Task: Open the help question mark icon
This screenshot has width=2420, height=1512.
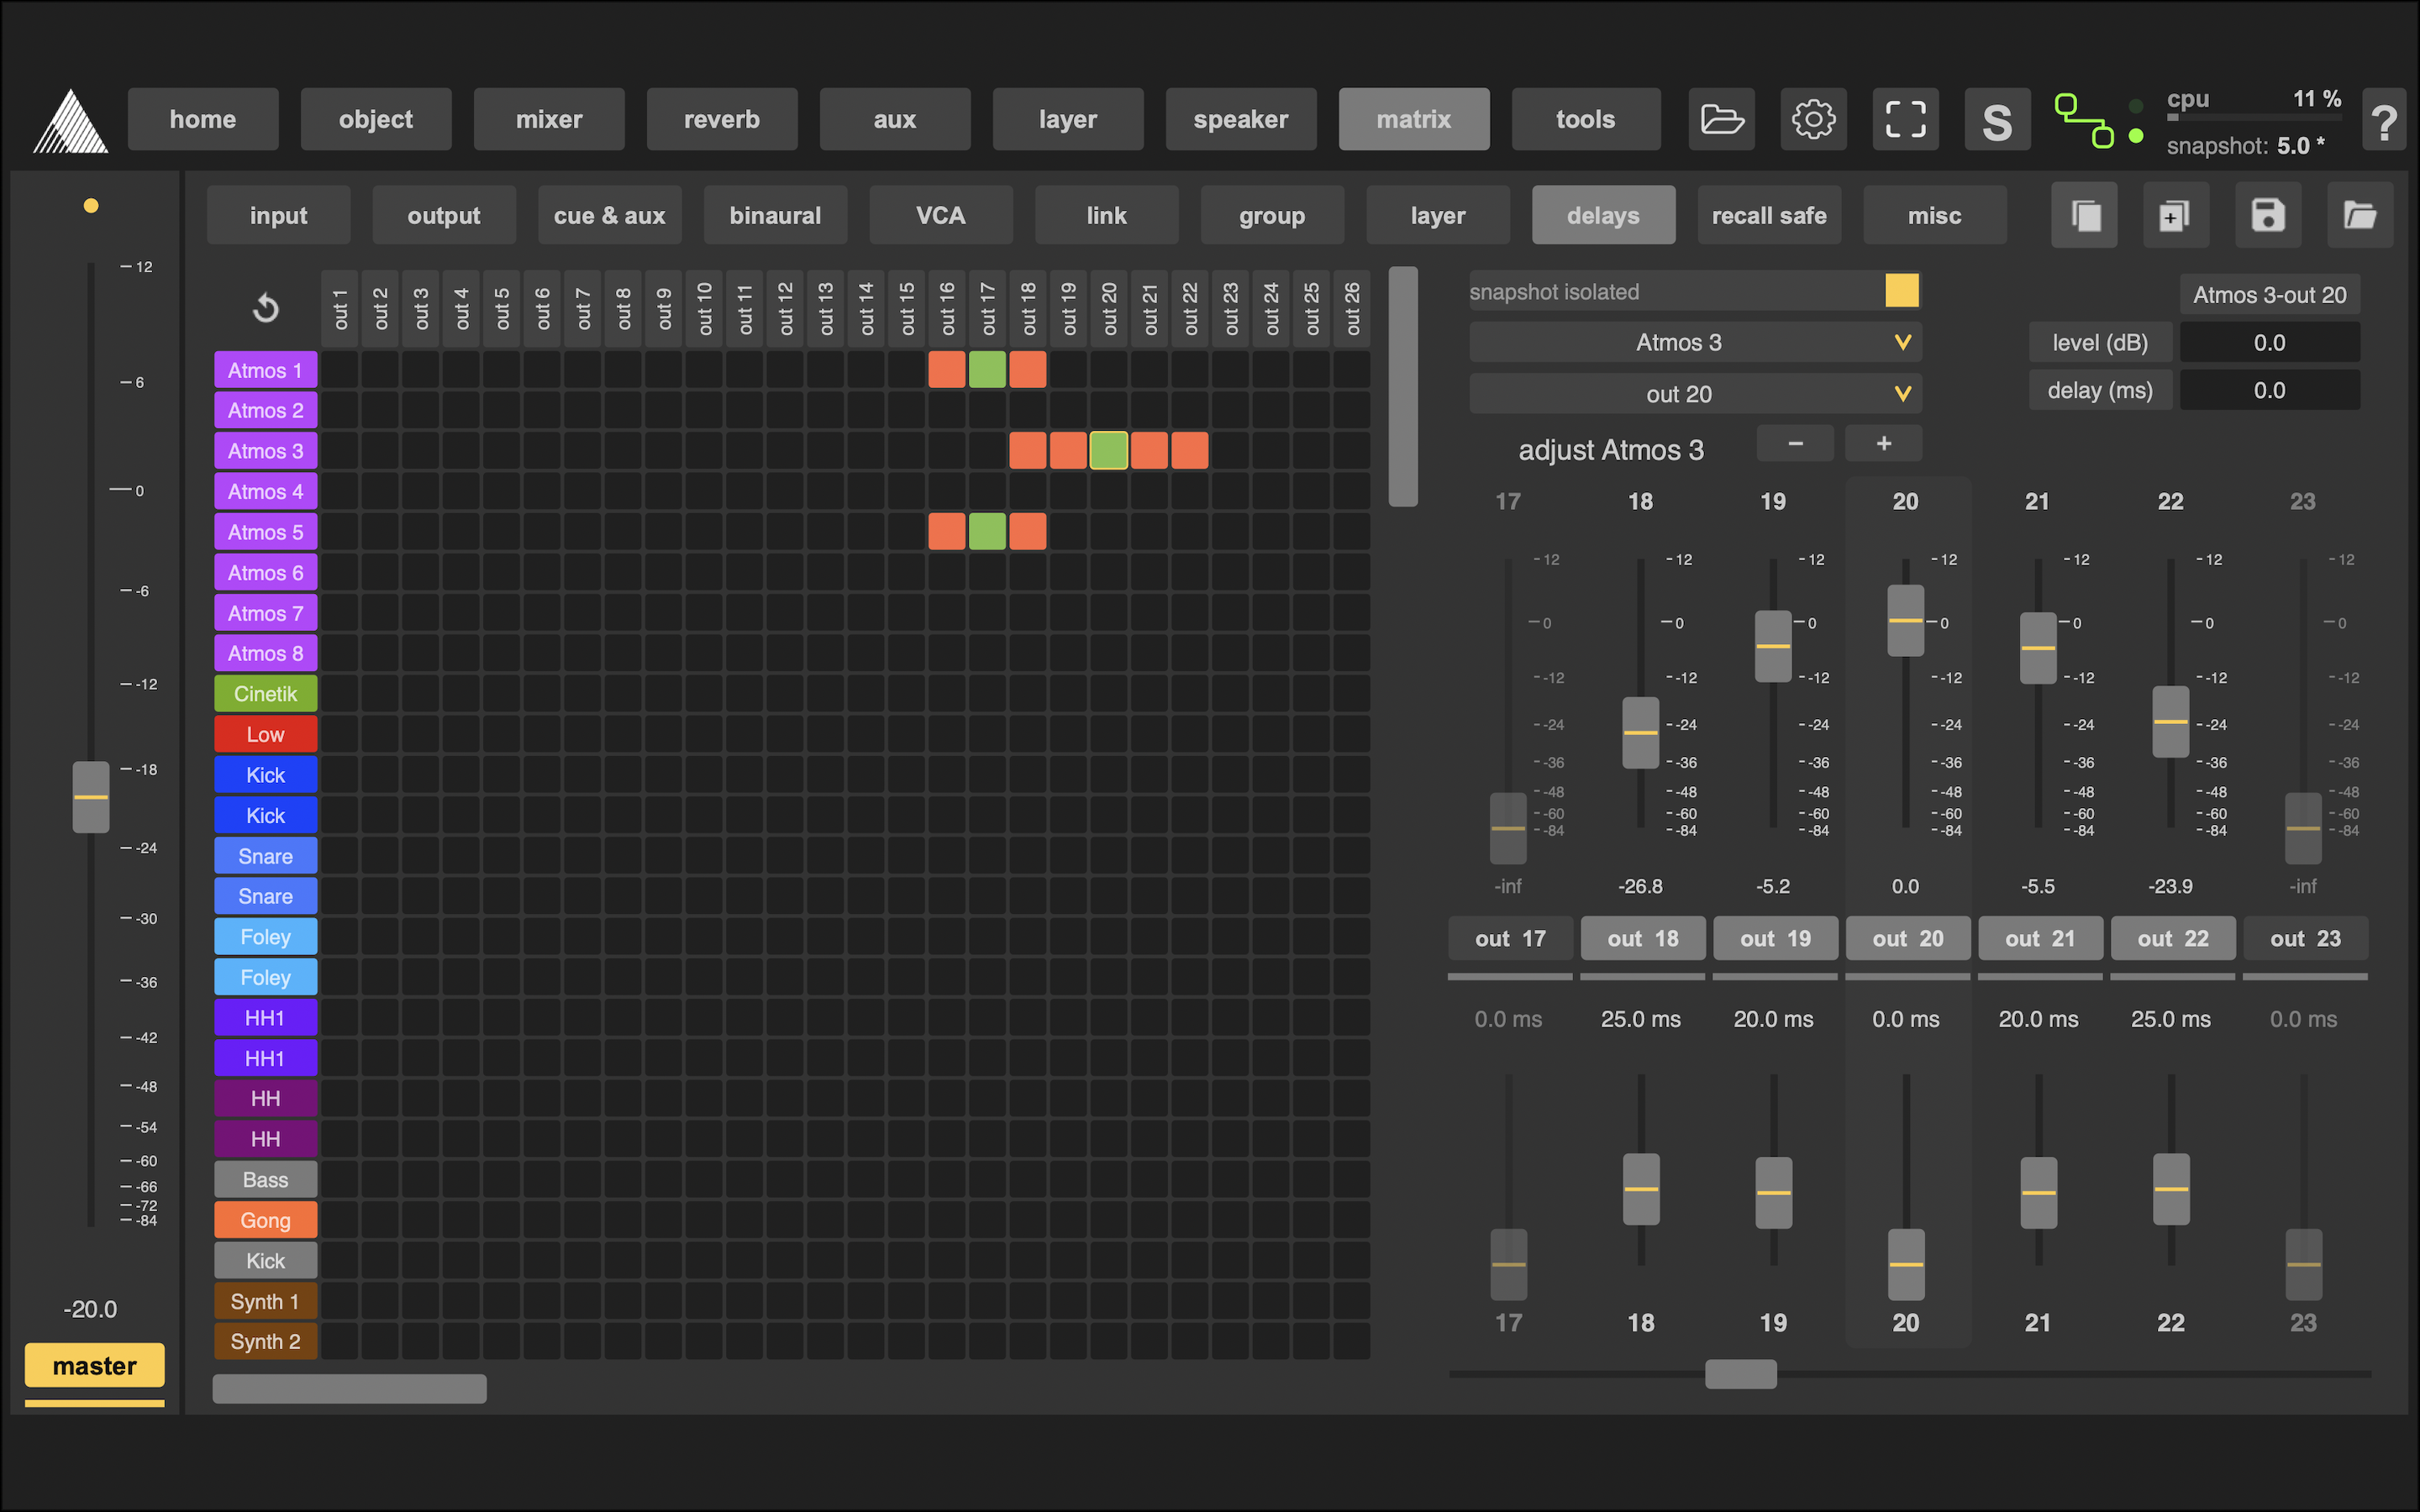Action: pyautogui.click(x=2384, y=120)
